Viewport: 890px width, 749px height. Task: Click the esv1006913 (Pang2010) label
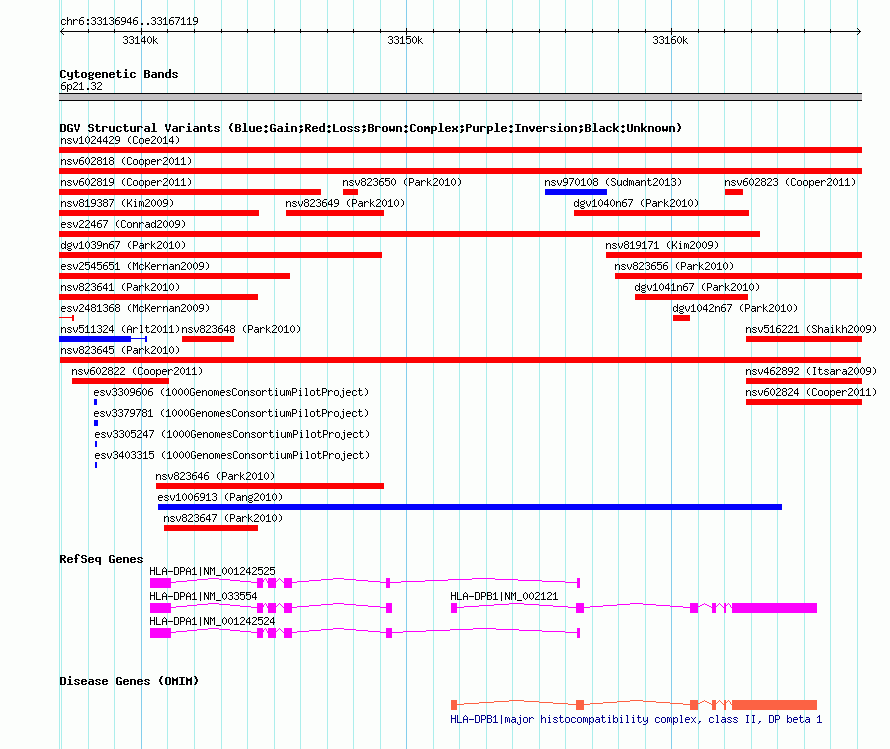220,497
